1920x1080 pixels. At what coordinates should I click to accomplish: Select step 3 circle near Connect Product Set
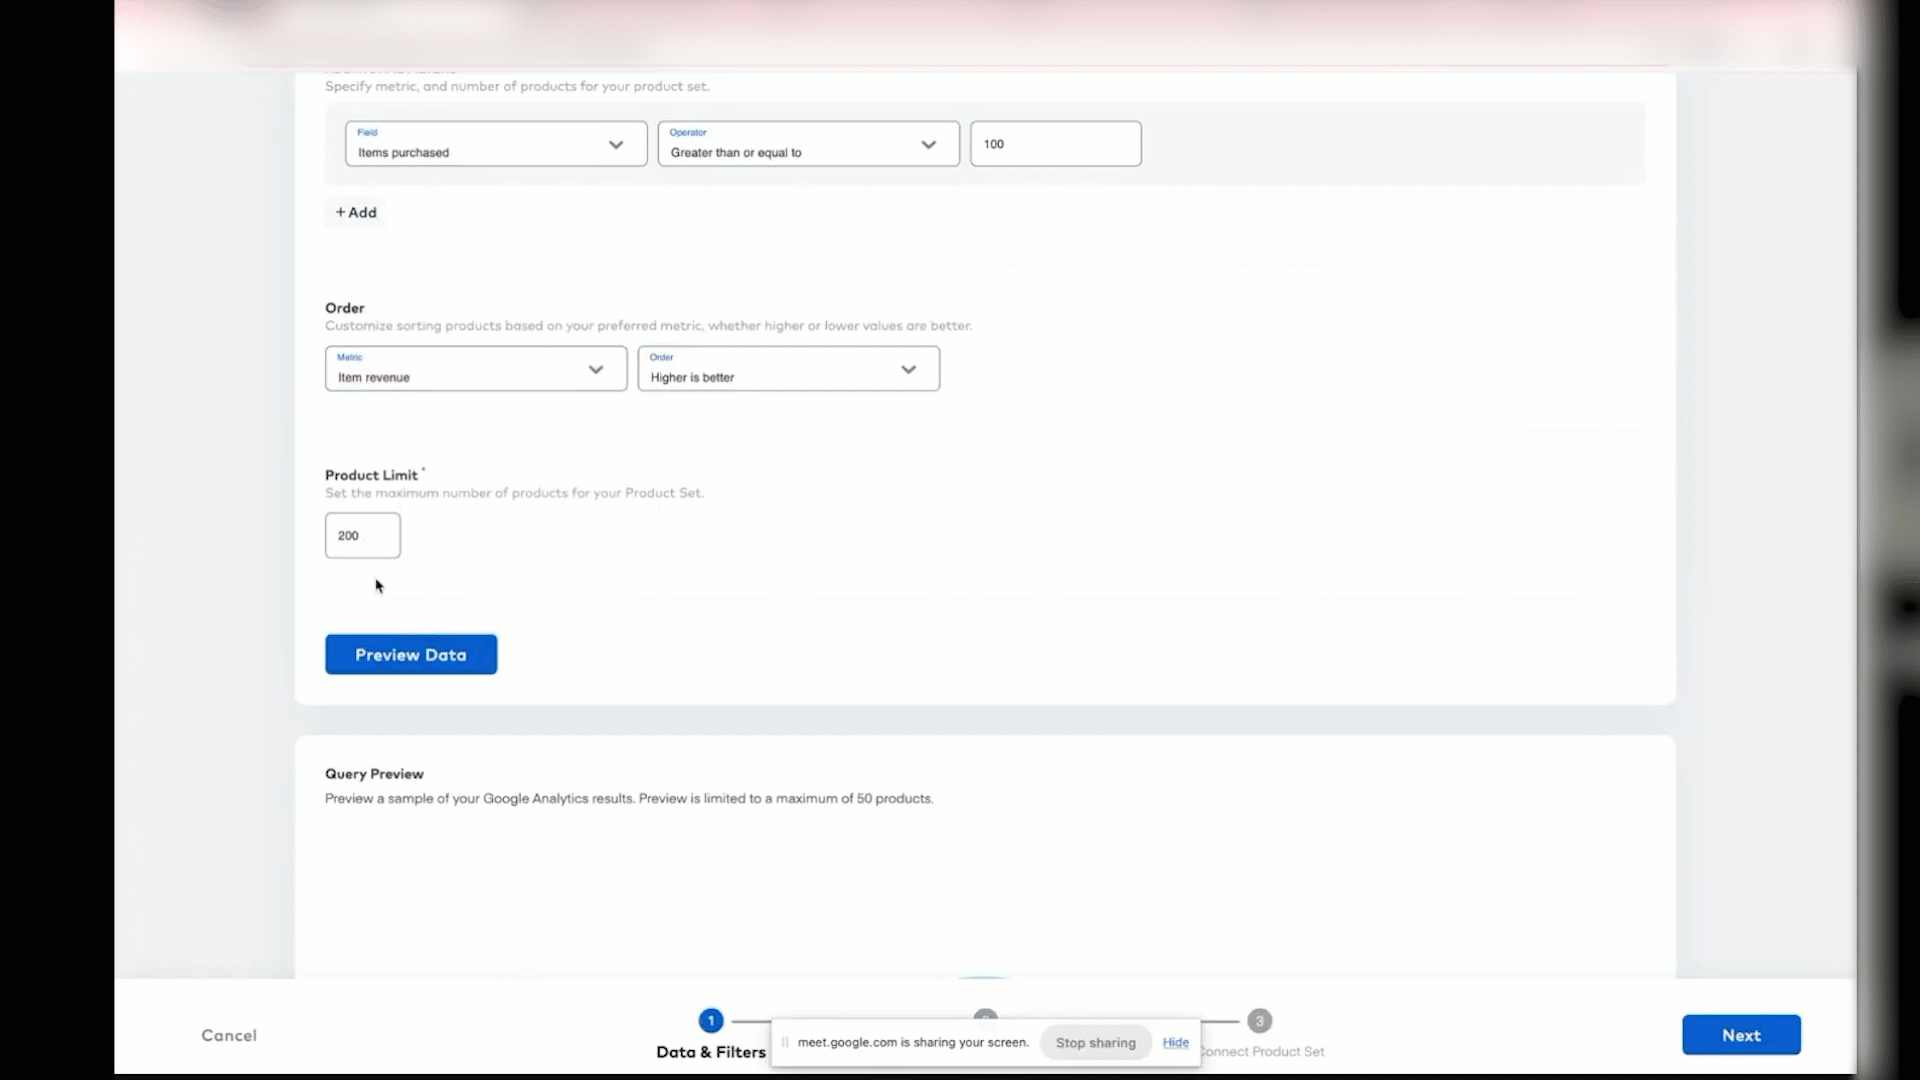tap(1259, 1020)
